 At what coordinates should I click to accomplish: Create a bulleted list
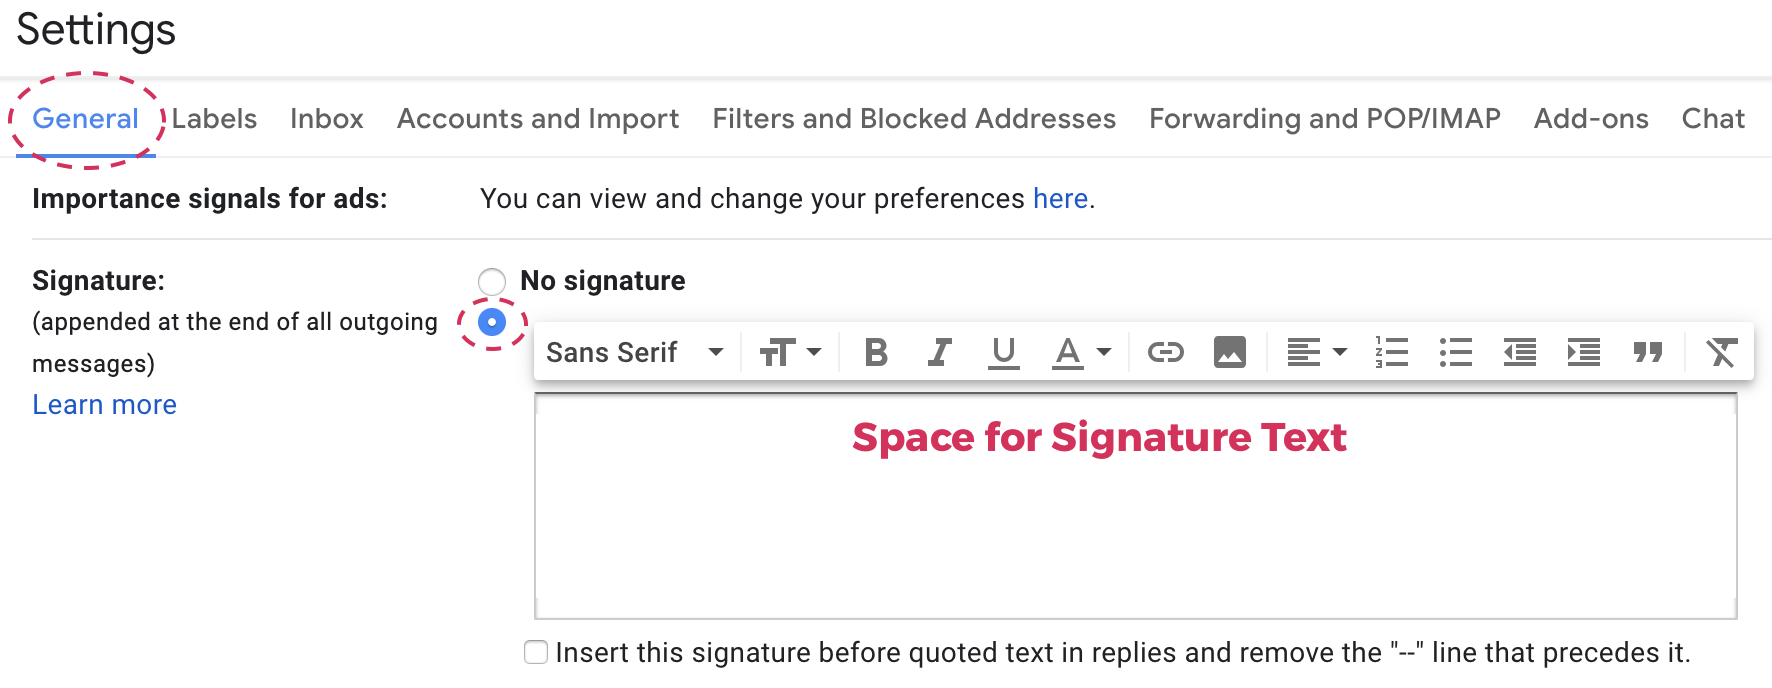click(x=1455, y=352)
